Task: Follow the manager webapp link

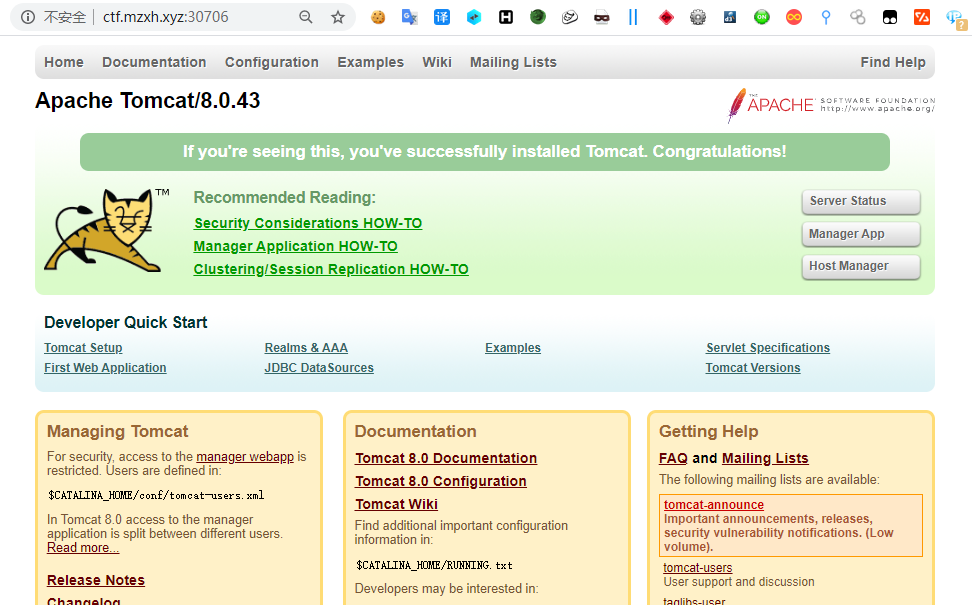Action: 245,457
